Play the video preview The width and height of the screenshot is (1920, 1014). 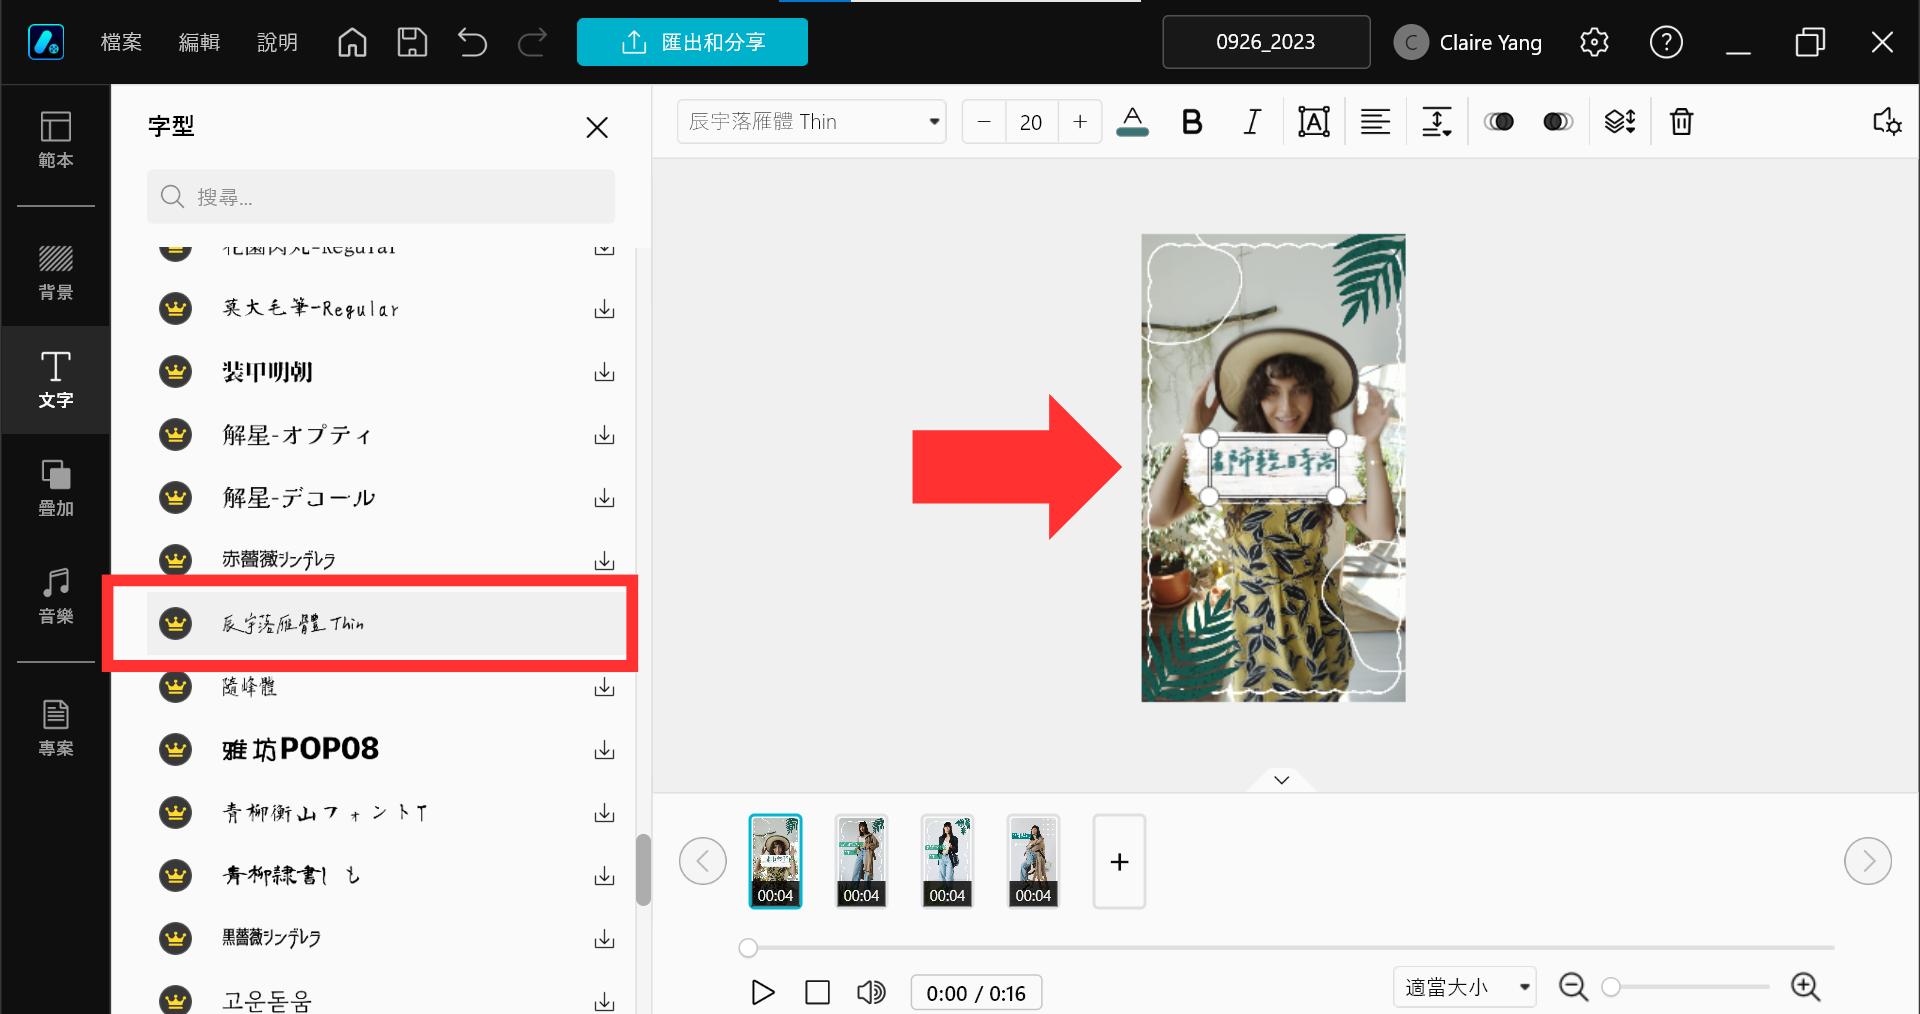[x=763, y=992]
